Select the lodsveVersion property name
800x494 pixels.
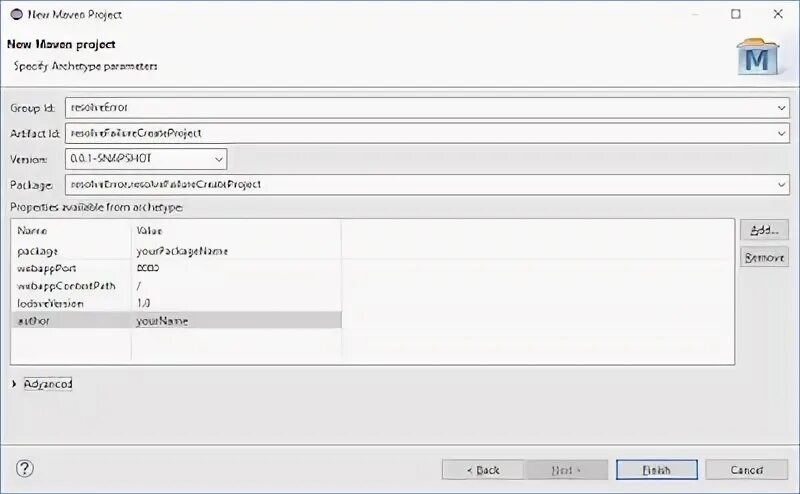[x=50, y=303]
